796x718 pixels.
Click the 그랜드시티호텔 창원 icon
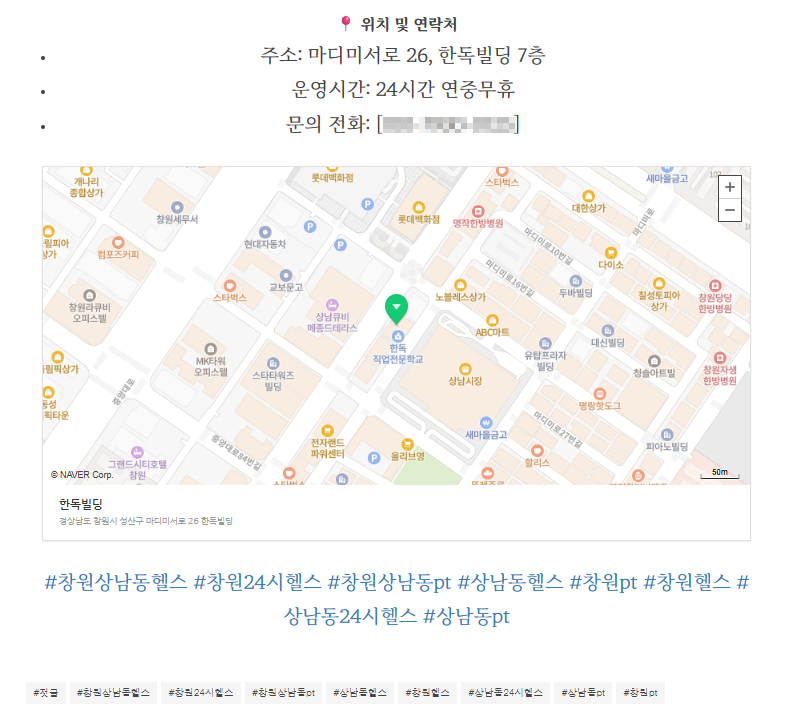[x=137, y=452]
